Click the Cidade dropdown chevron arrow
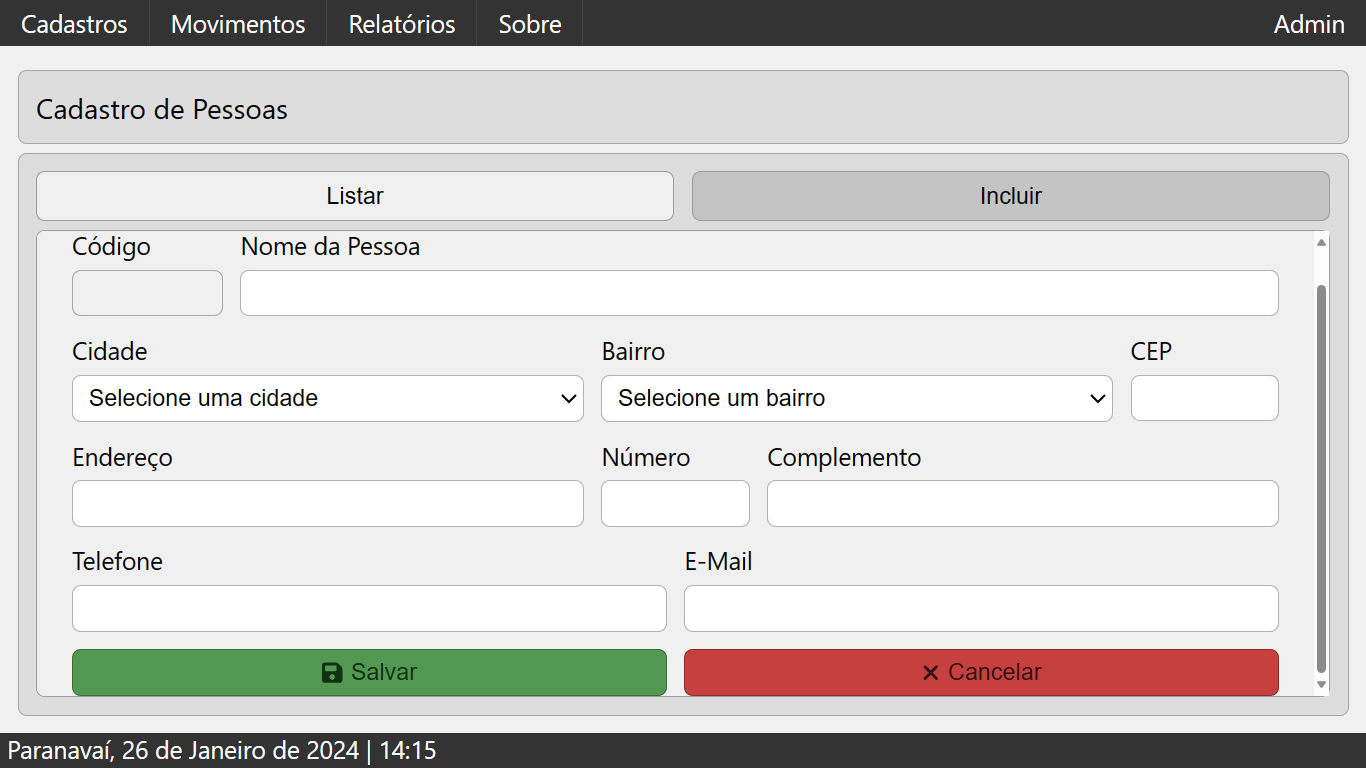1366x768 pixels. pyautogui.click(x=569, y=398)
